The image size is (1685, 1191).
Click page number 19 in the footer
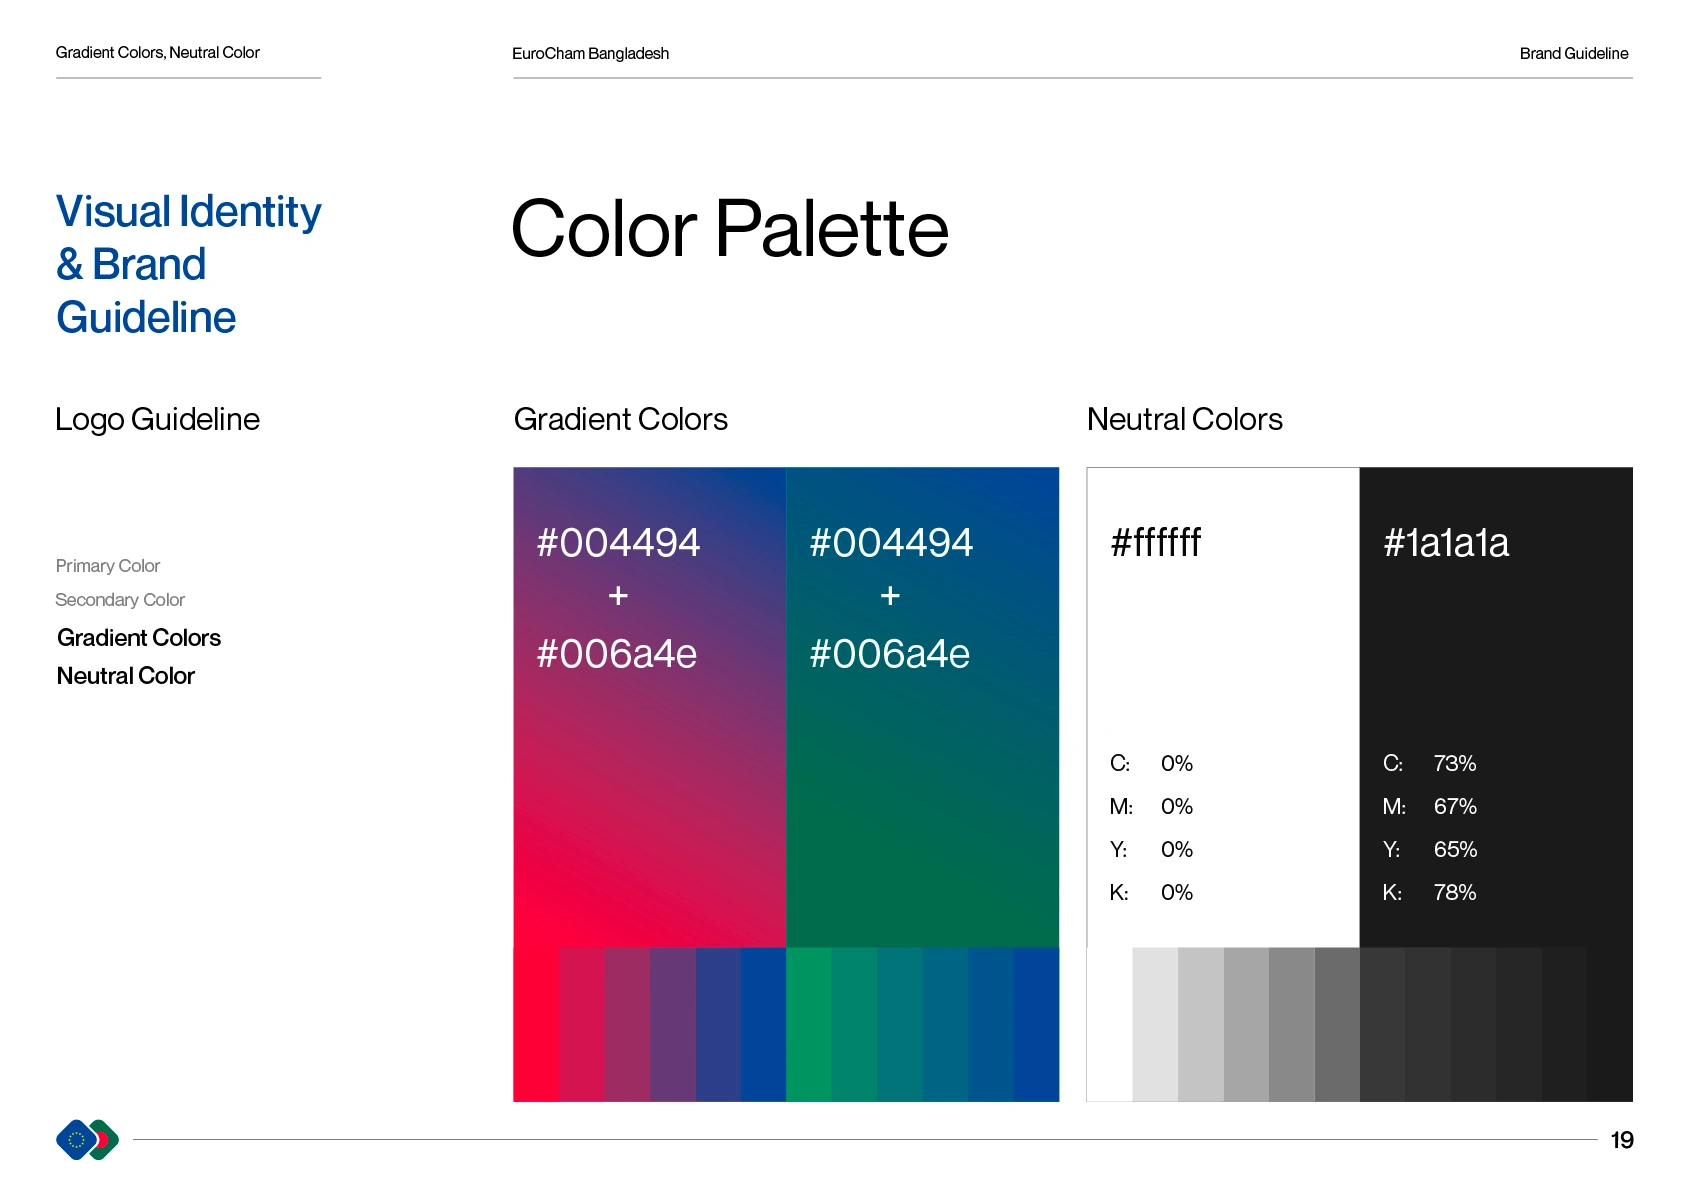[1621, 1140]
